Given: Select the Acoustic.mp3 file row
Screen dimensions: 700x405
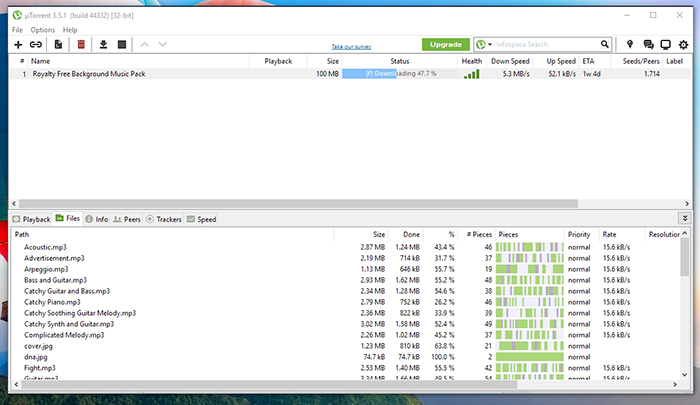Looking at the screenshot, I should point(346,247).
